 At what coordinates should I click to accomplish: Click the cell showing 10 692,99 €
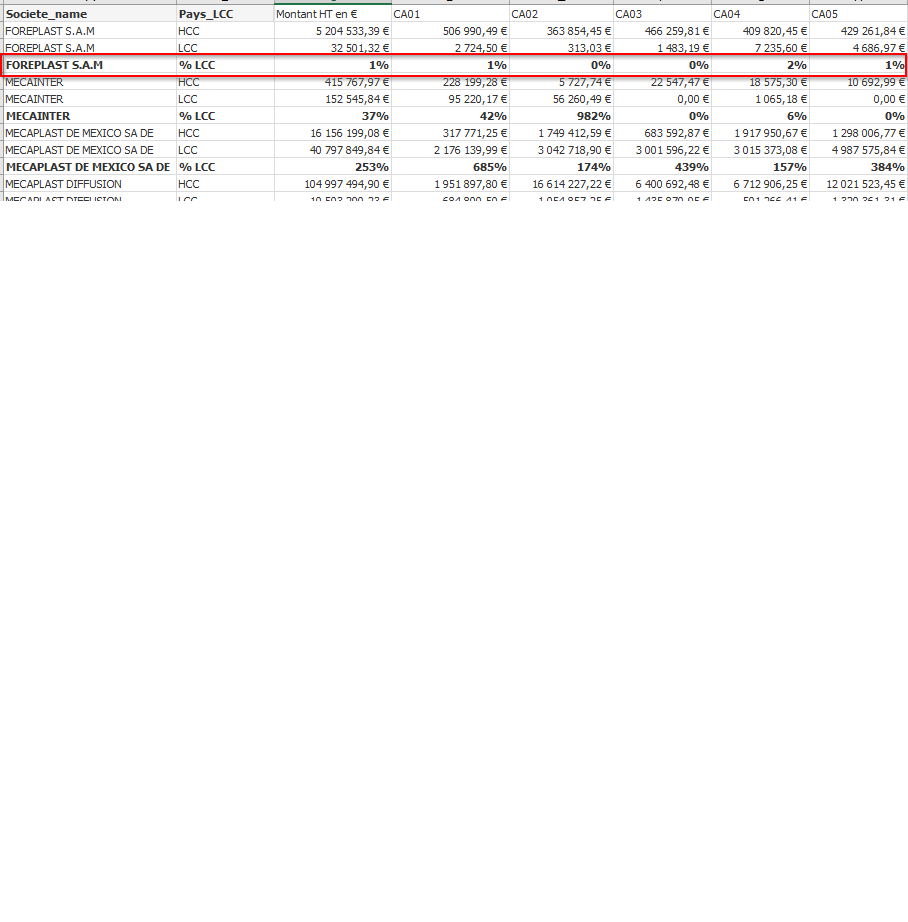859,82
